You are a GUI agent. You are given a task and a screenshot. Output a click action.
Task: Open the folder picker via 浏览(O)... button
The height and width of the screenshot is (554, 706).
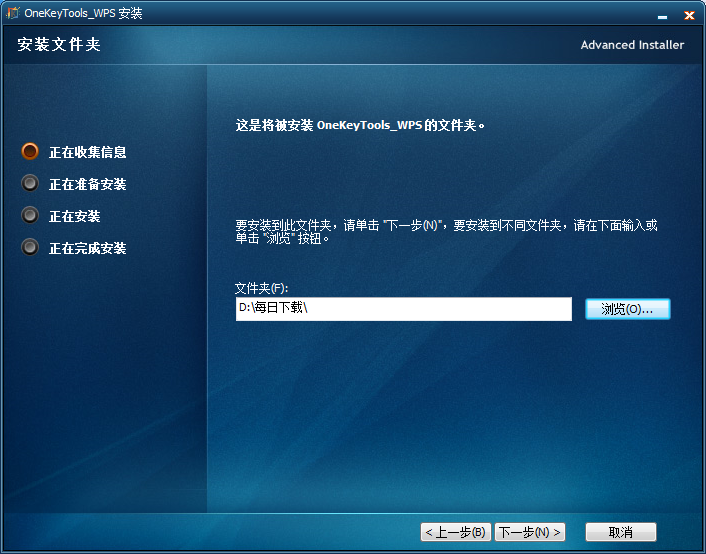click(x=627, y=310)
